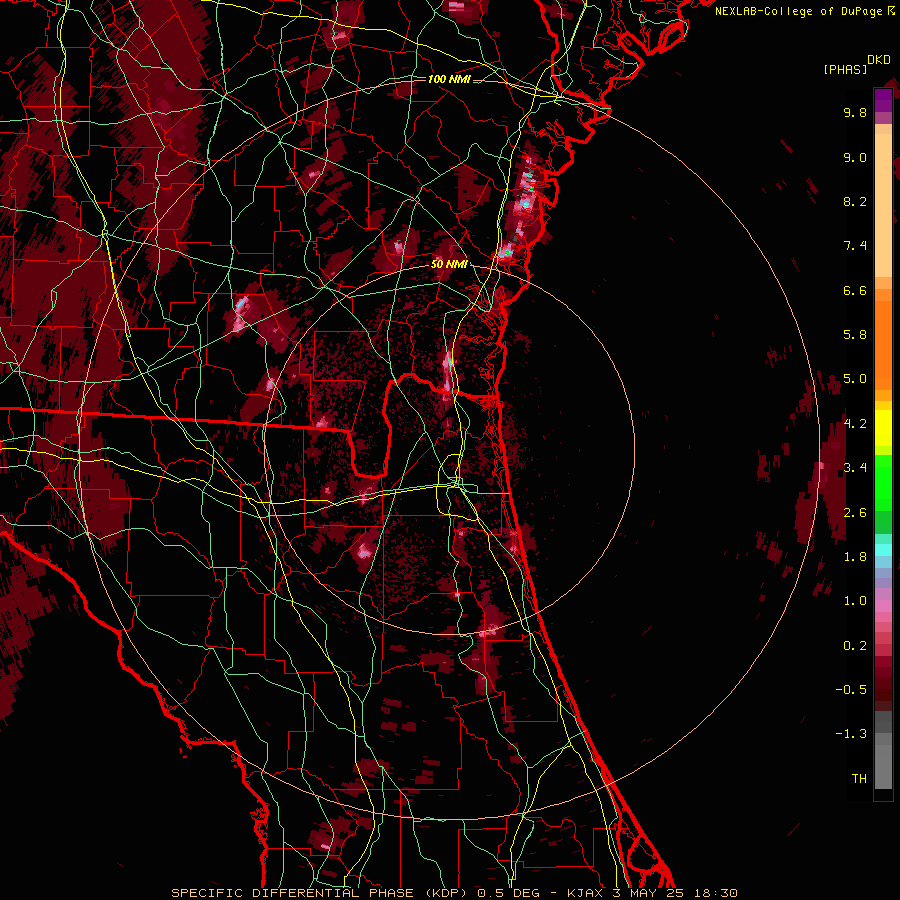
Task: Pick the green band of the color bar
Action: (x=883, y=483)
